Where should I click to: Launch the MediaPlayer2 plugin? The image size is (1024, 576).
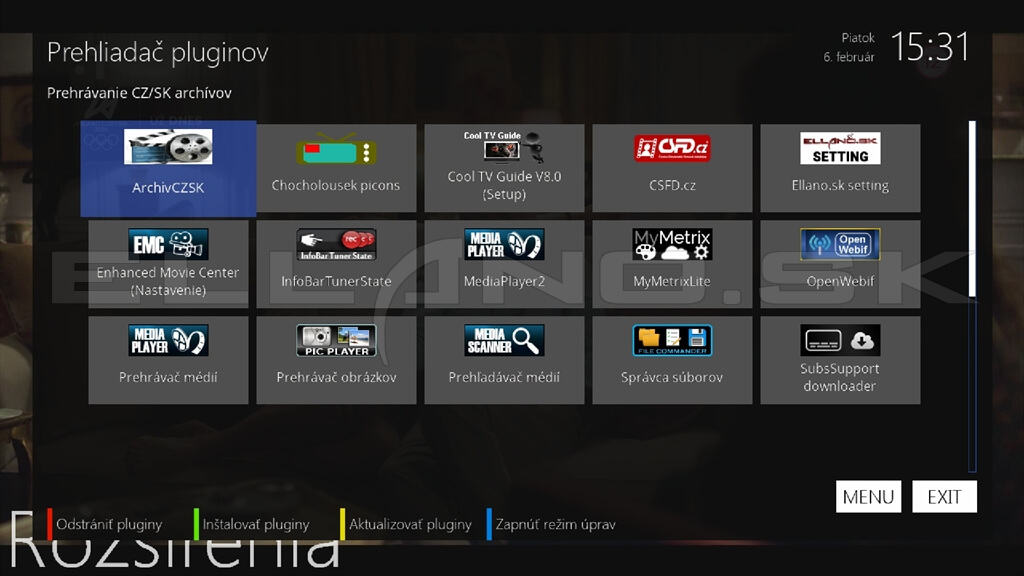(x=504, y=264)
